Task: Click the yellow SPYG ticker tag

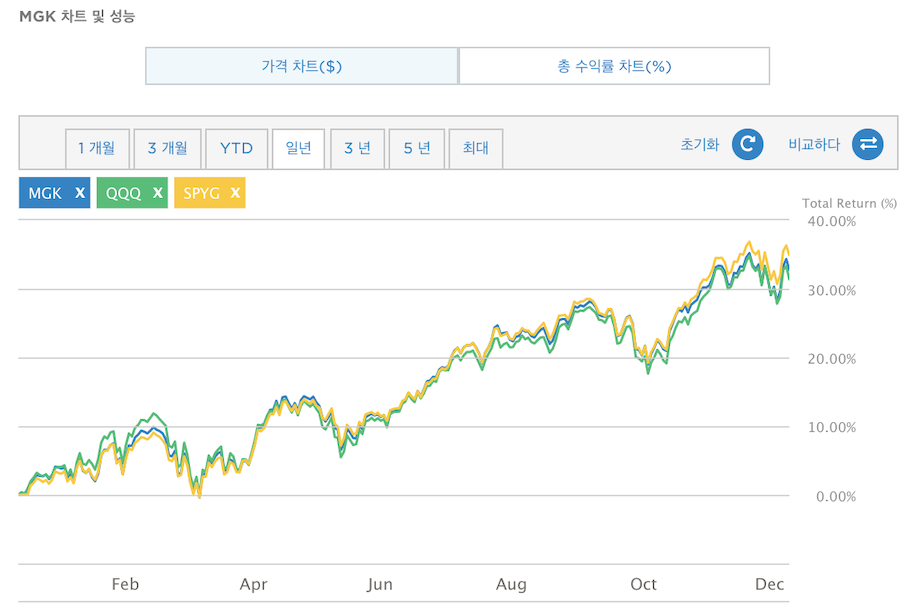Action: (209, 193)
